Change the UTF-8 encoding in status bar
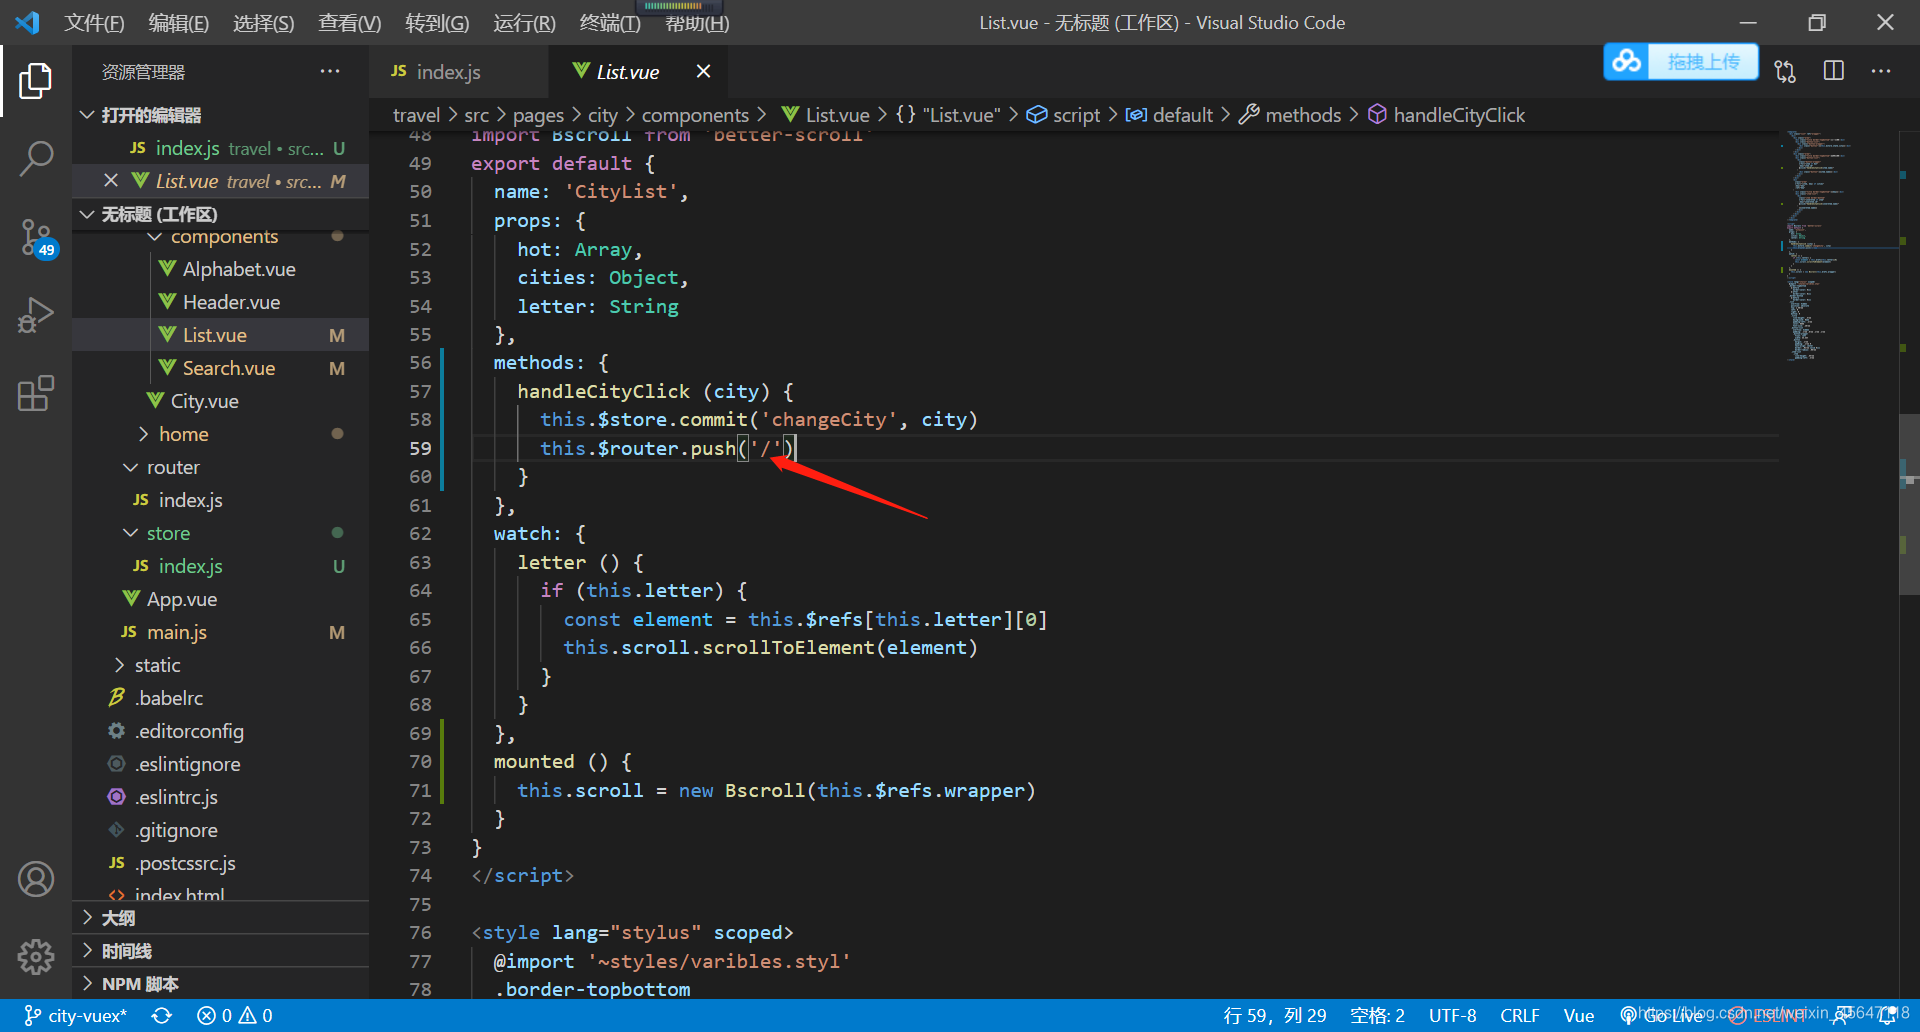This screenshot has height=1032, width=1920. click(x=1452, y=1016)
